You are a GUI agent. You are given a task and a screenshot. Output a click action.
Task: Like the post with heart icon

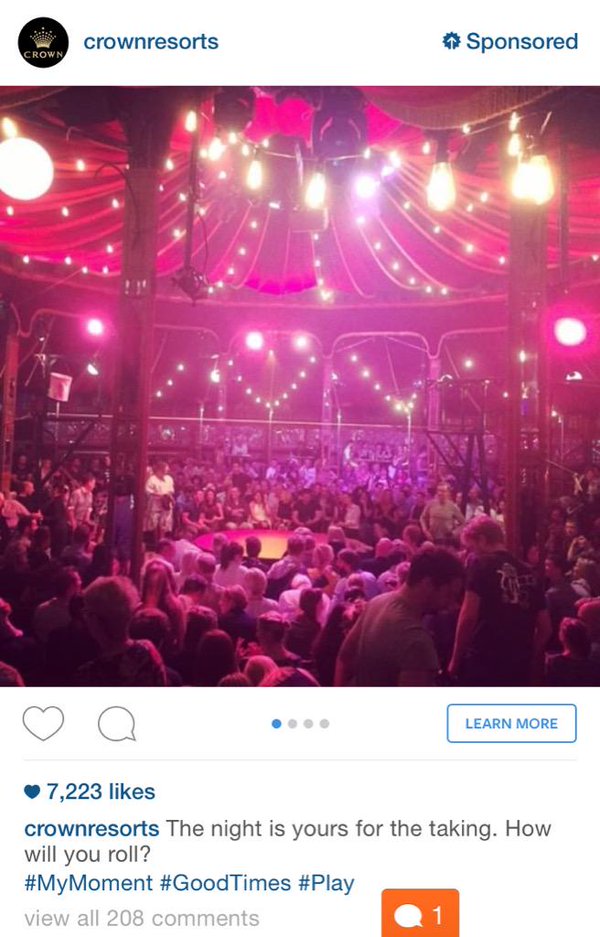[x=43, y=723]
